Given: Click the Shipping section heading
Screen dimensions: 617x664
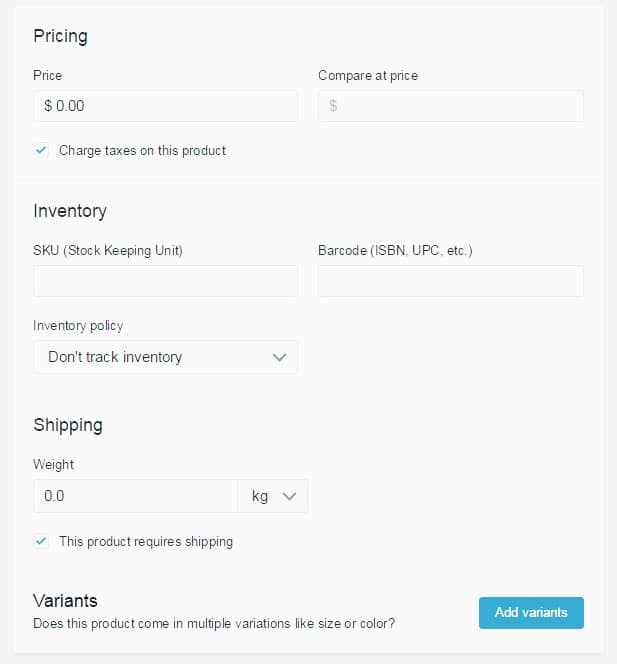Looking at the screenshot, I should [x=68, y=425].
